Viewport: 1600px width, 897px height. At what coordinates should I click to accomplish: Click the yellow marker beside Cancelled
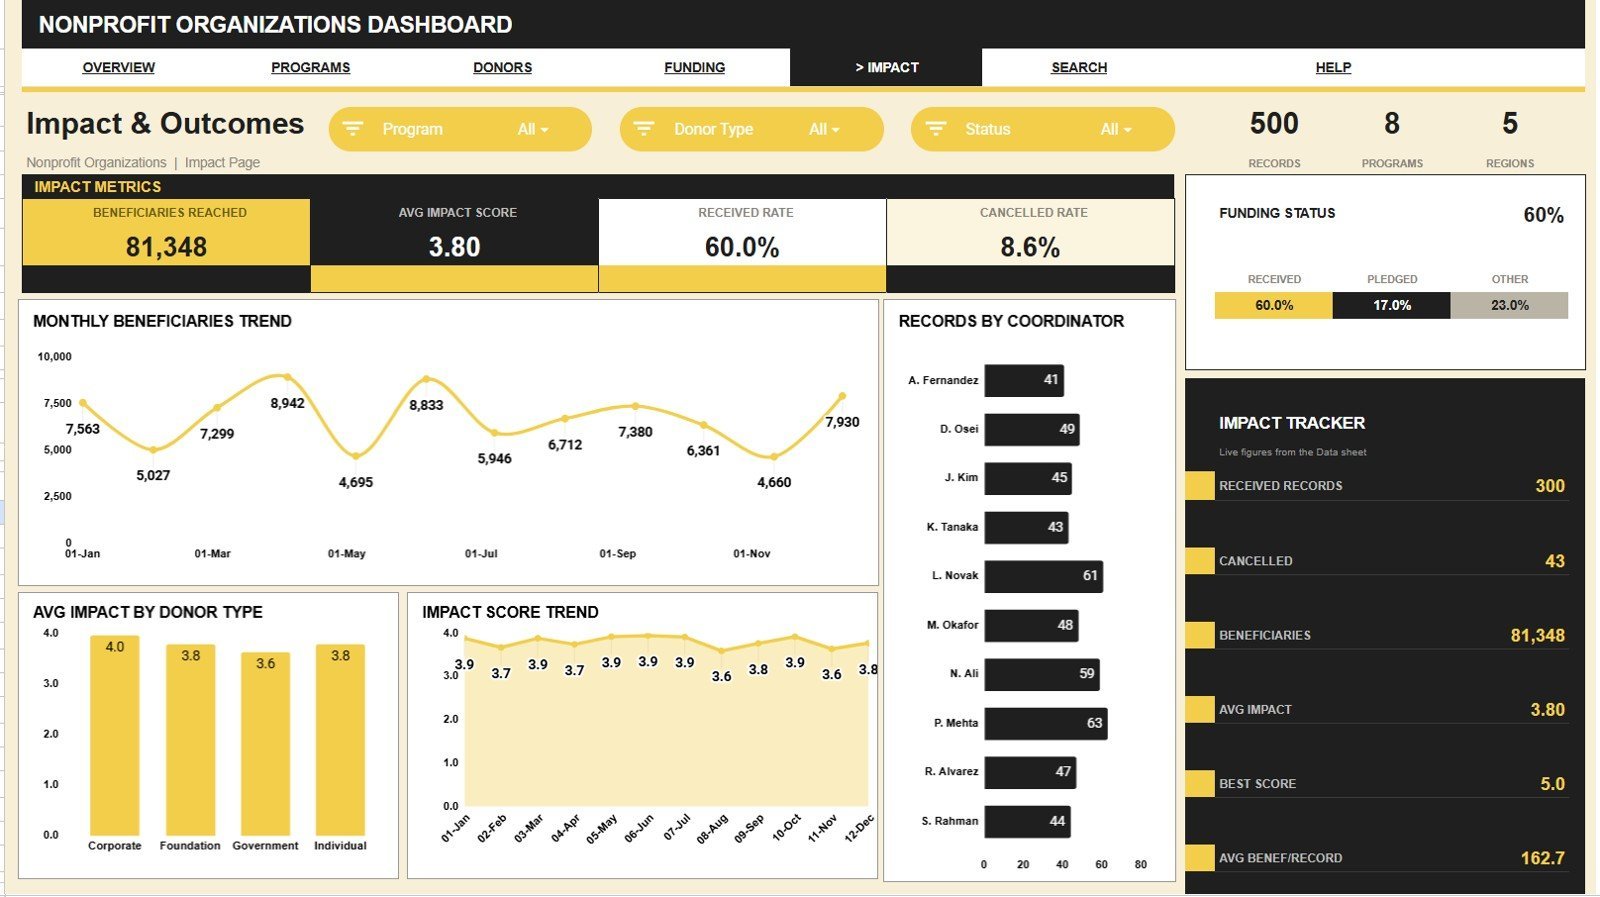pyautogui.click(x=1199, y=561)
